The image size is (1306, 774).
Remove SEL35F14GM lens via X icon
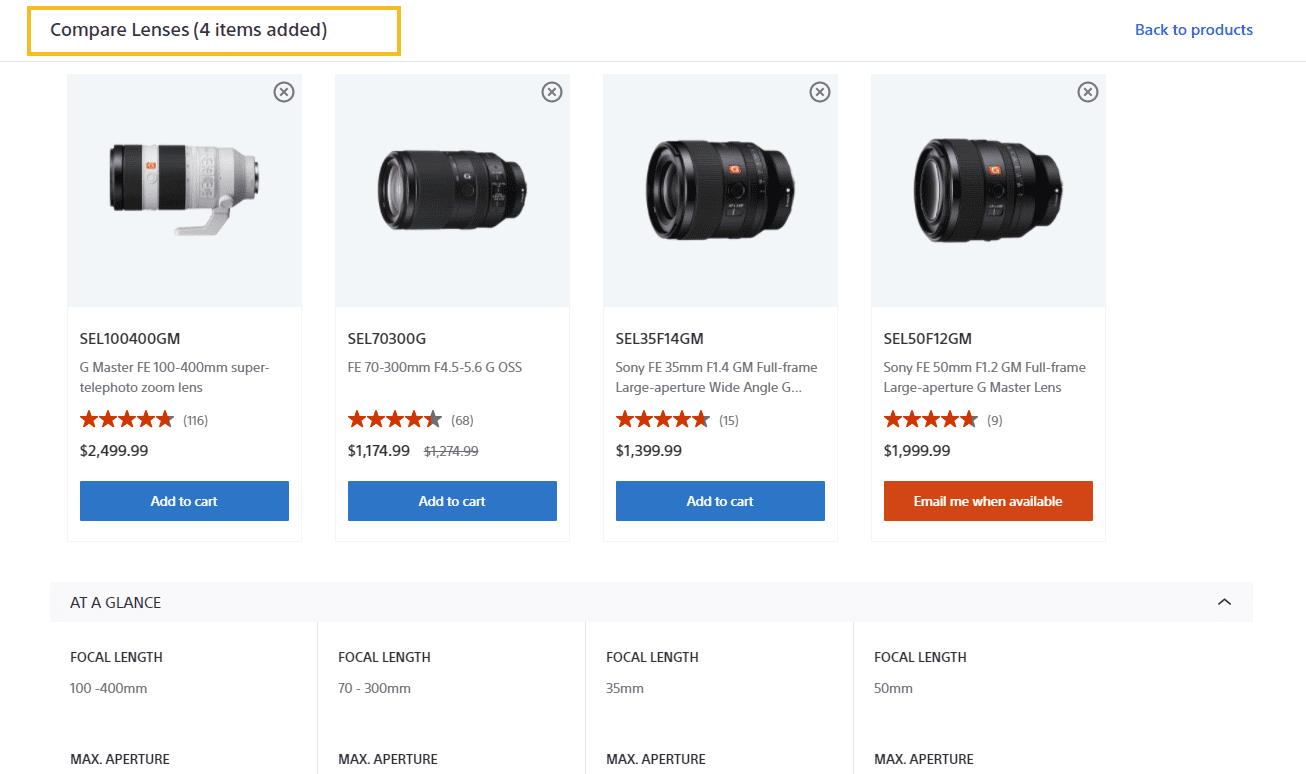click(x=820, y=92)
